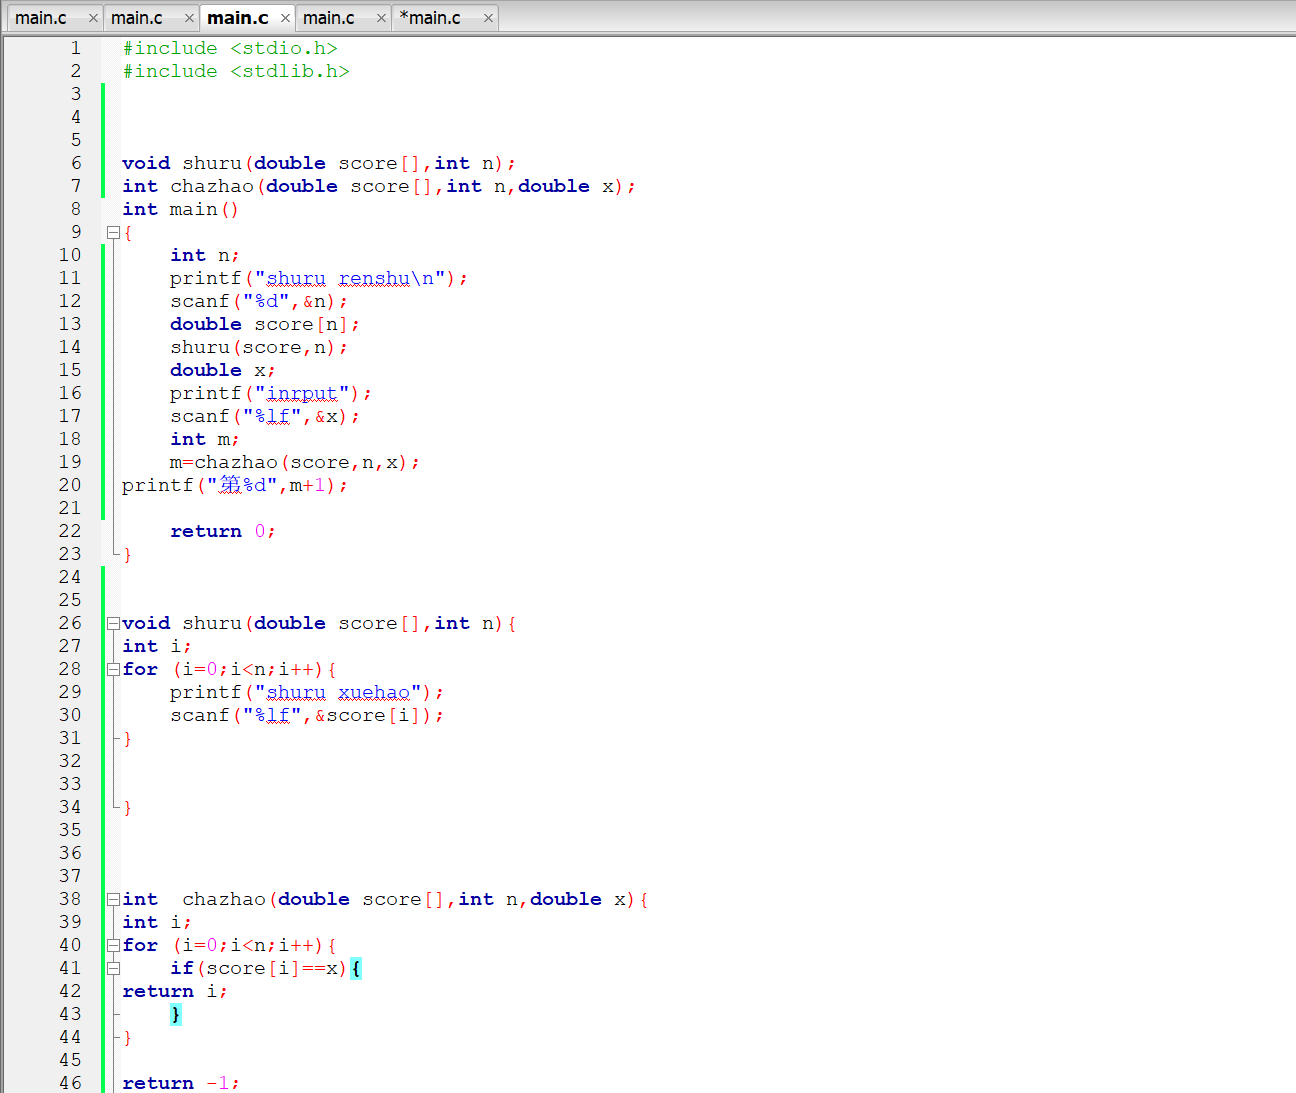Switch to the modified *main.c tab
Screen dimensions: 1296x1093
[x=430, y=18]
